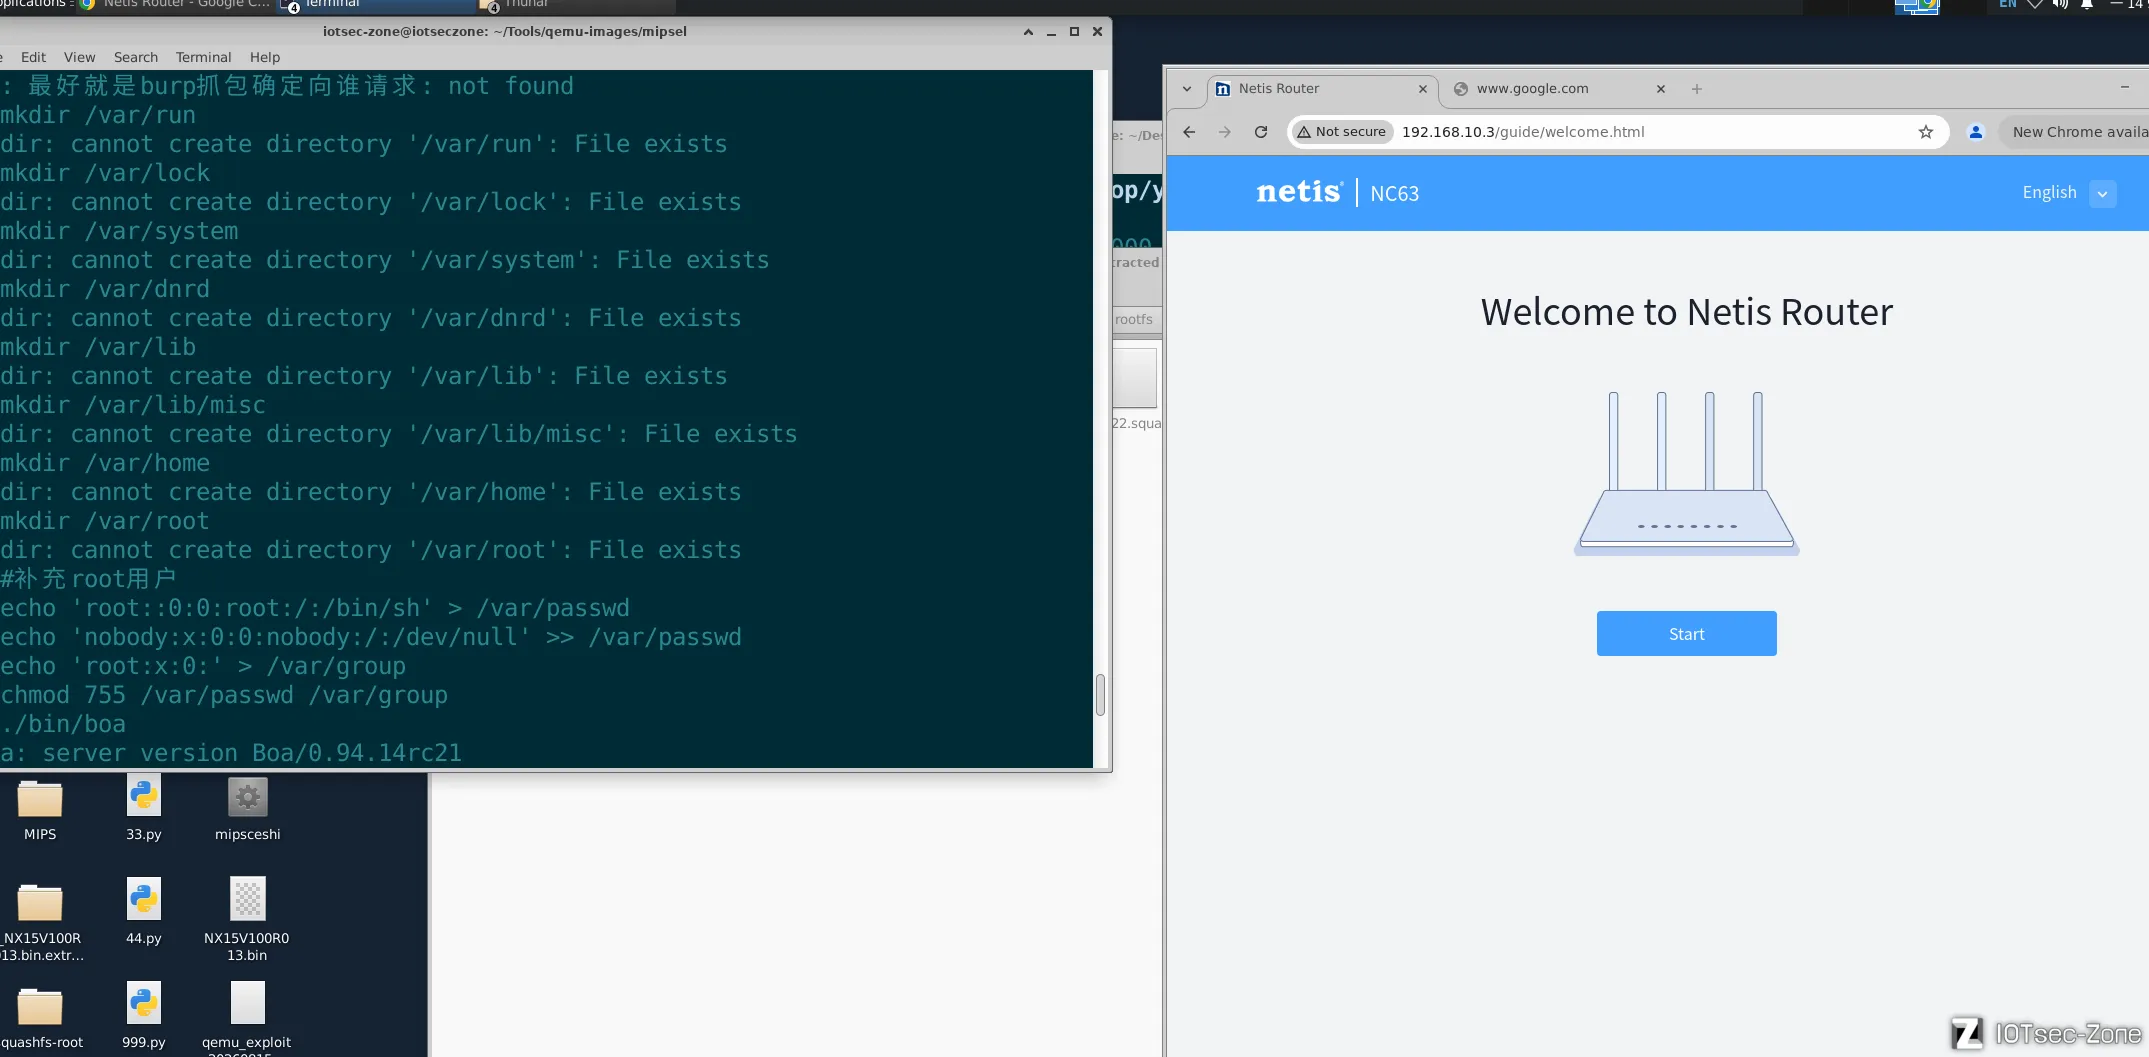
Task: Open the Help menu in Terminal
Action: (264, 57)
